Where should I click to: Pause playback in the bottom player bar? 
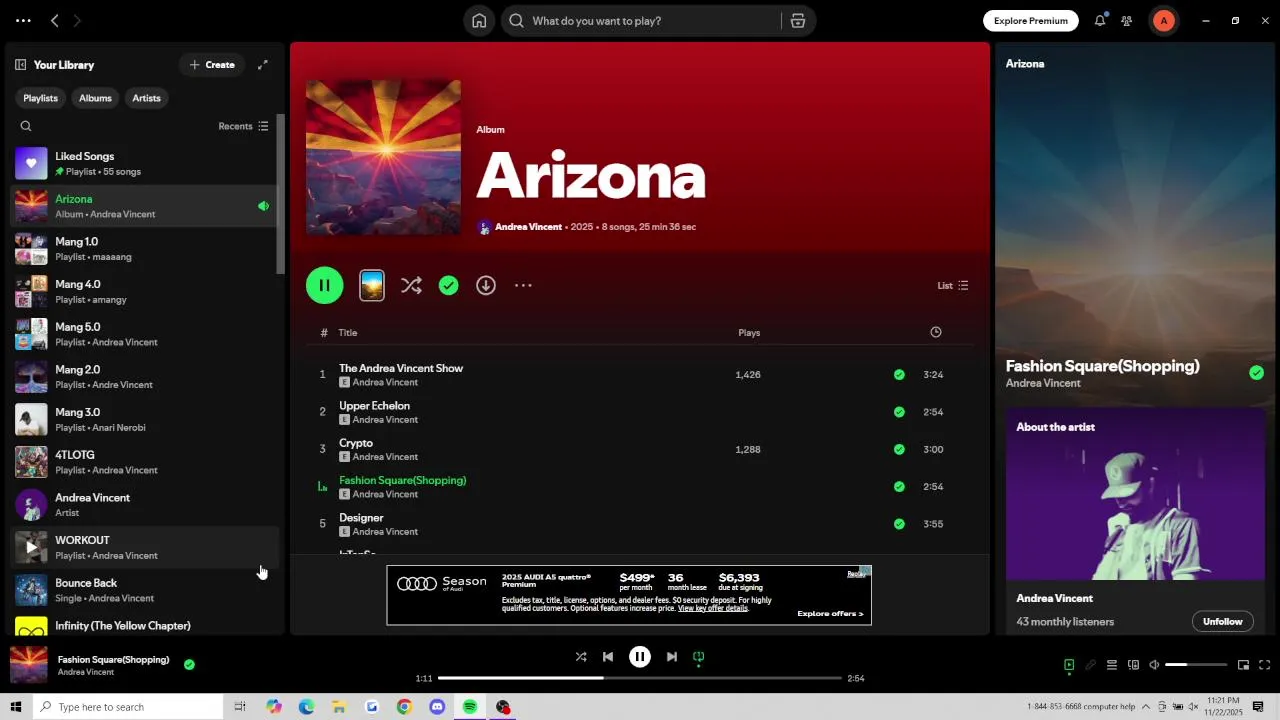pyautogui.click(x=640, y=657)
